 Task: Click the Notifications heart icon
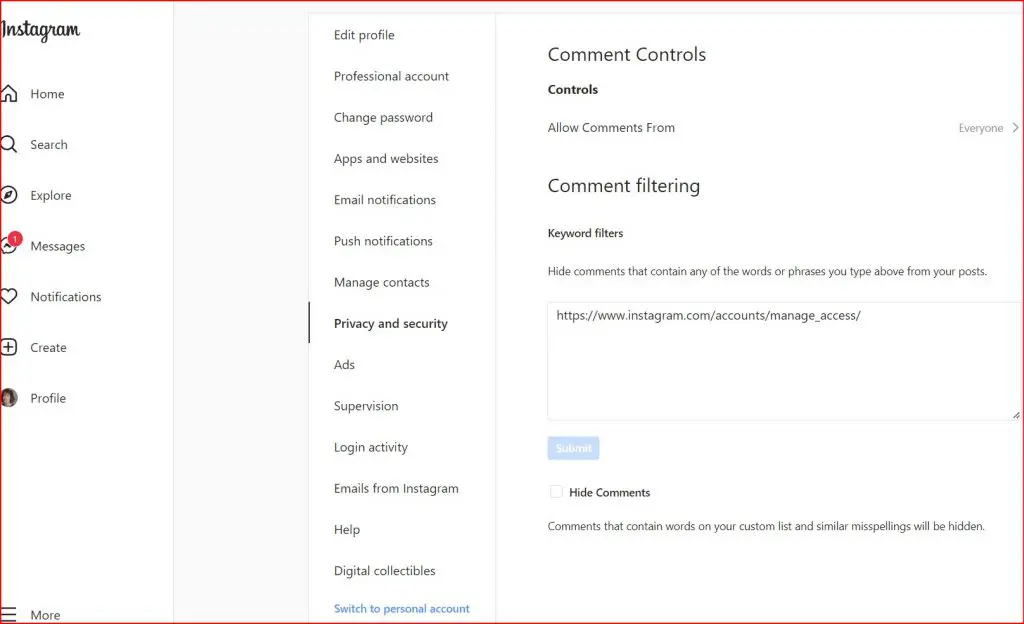[x=9, y=297]
